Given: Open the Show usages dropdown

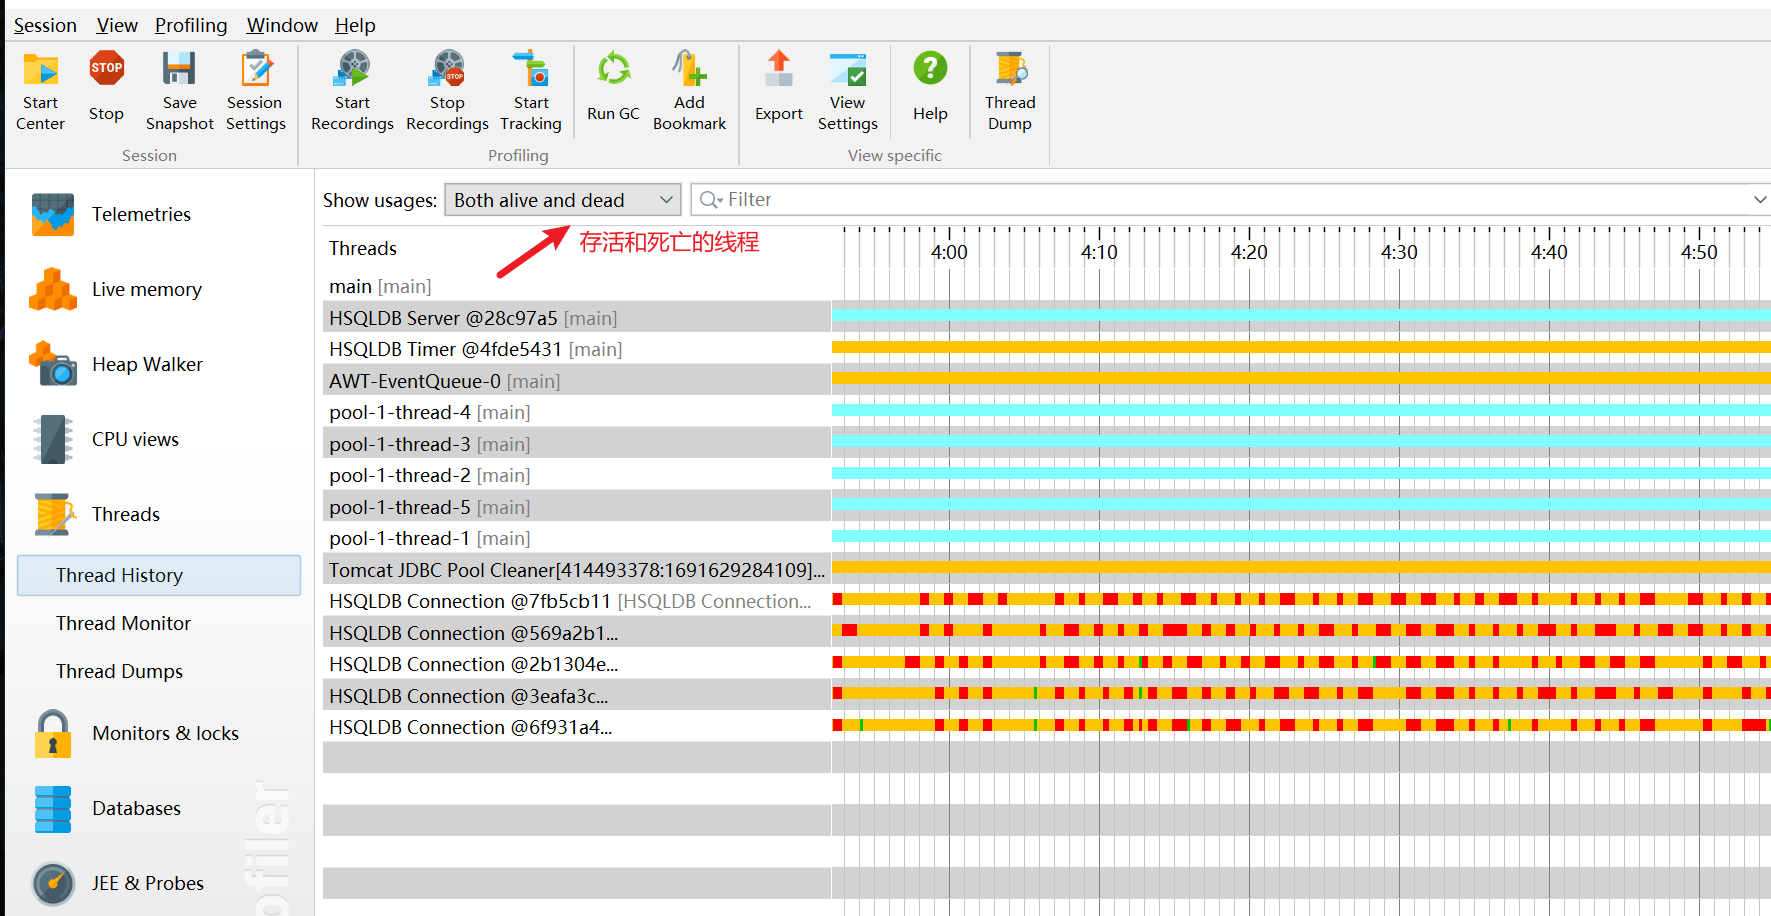Looking at the screenshot, I should coord(562,200).
